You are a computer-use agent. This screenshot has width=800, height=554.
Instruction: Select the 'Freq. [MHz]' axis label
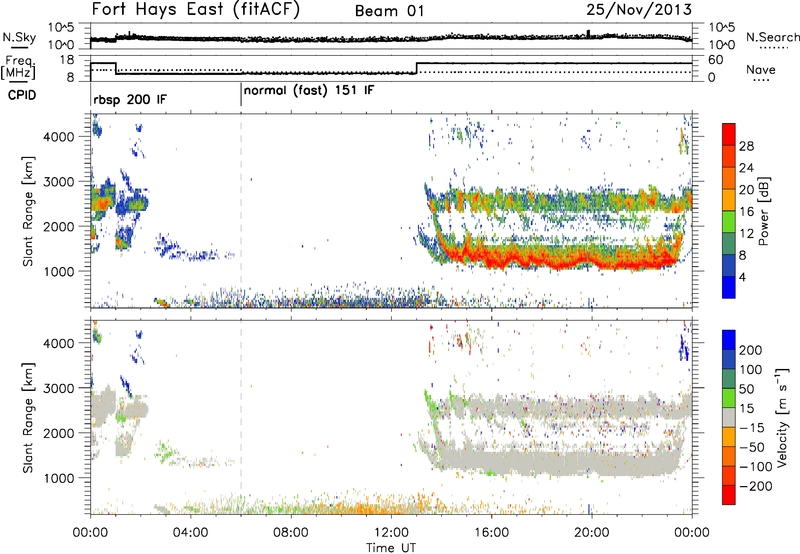(19, 67)
